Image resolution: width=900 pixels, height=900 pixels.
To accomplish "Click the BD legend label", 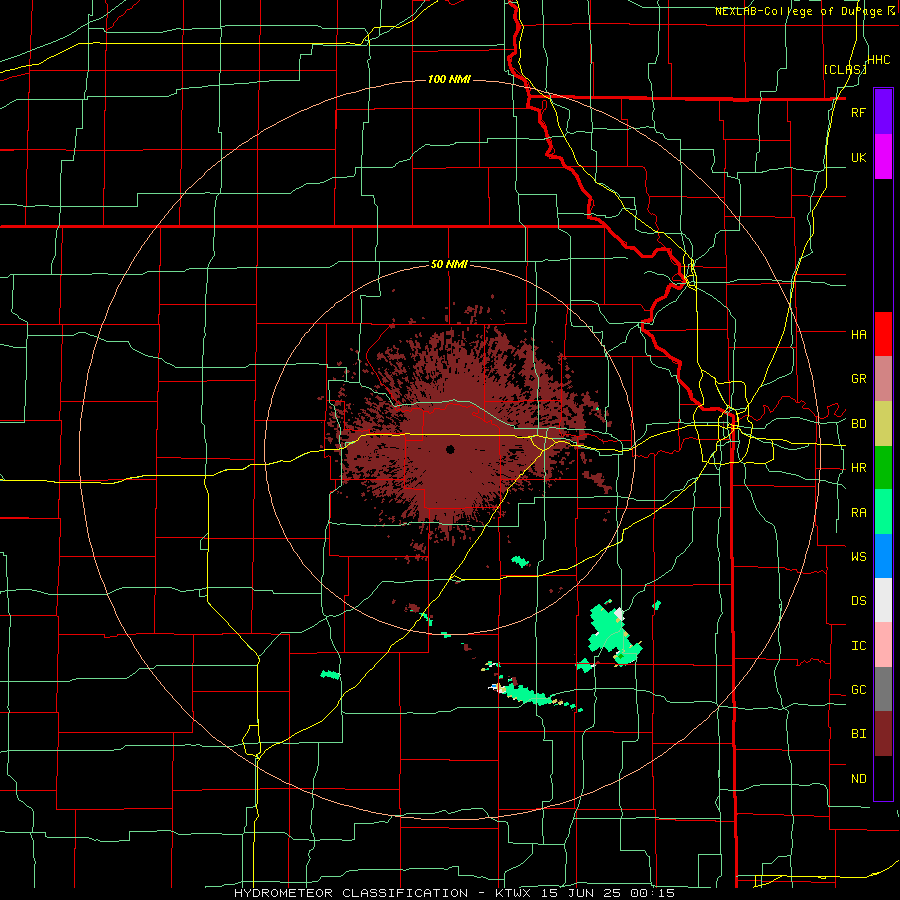I will click(x=859, y=424).
